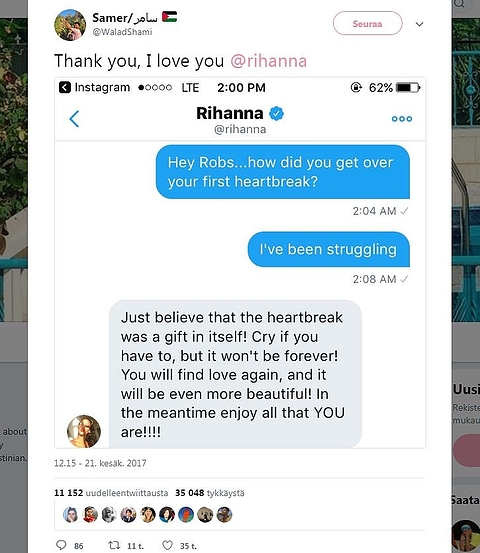Screen dimensions: 480x553
Task: Click the fifth liker avatar
Action: pos(147,515)
